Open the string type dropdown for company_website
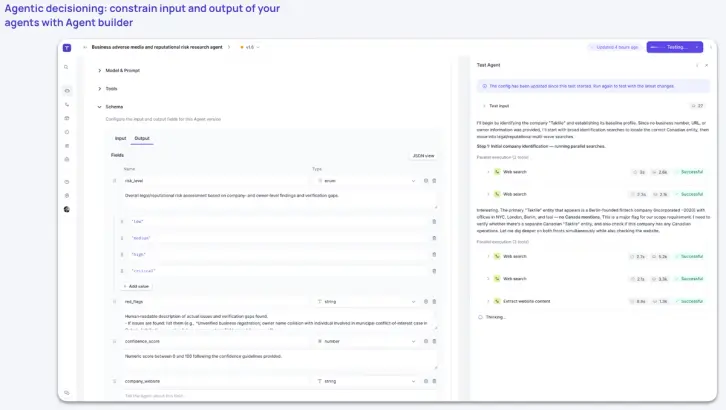 pyautogui.click(x=366, y=381)
